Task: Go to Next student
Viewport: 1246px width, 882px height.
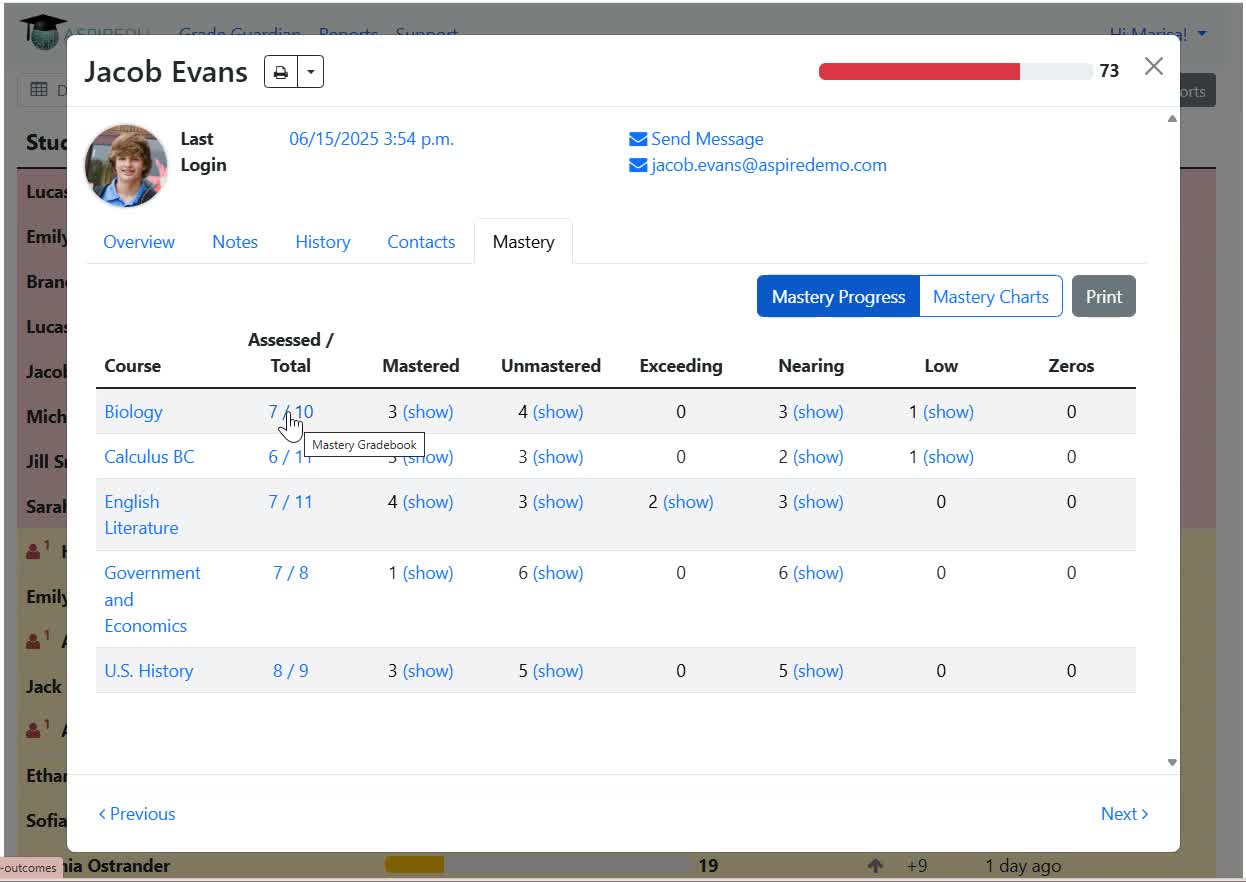Action: (1124, 814)
